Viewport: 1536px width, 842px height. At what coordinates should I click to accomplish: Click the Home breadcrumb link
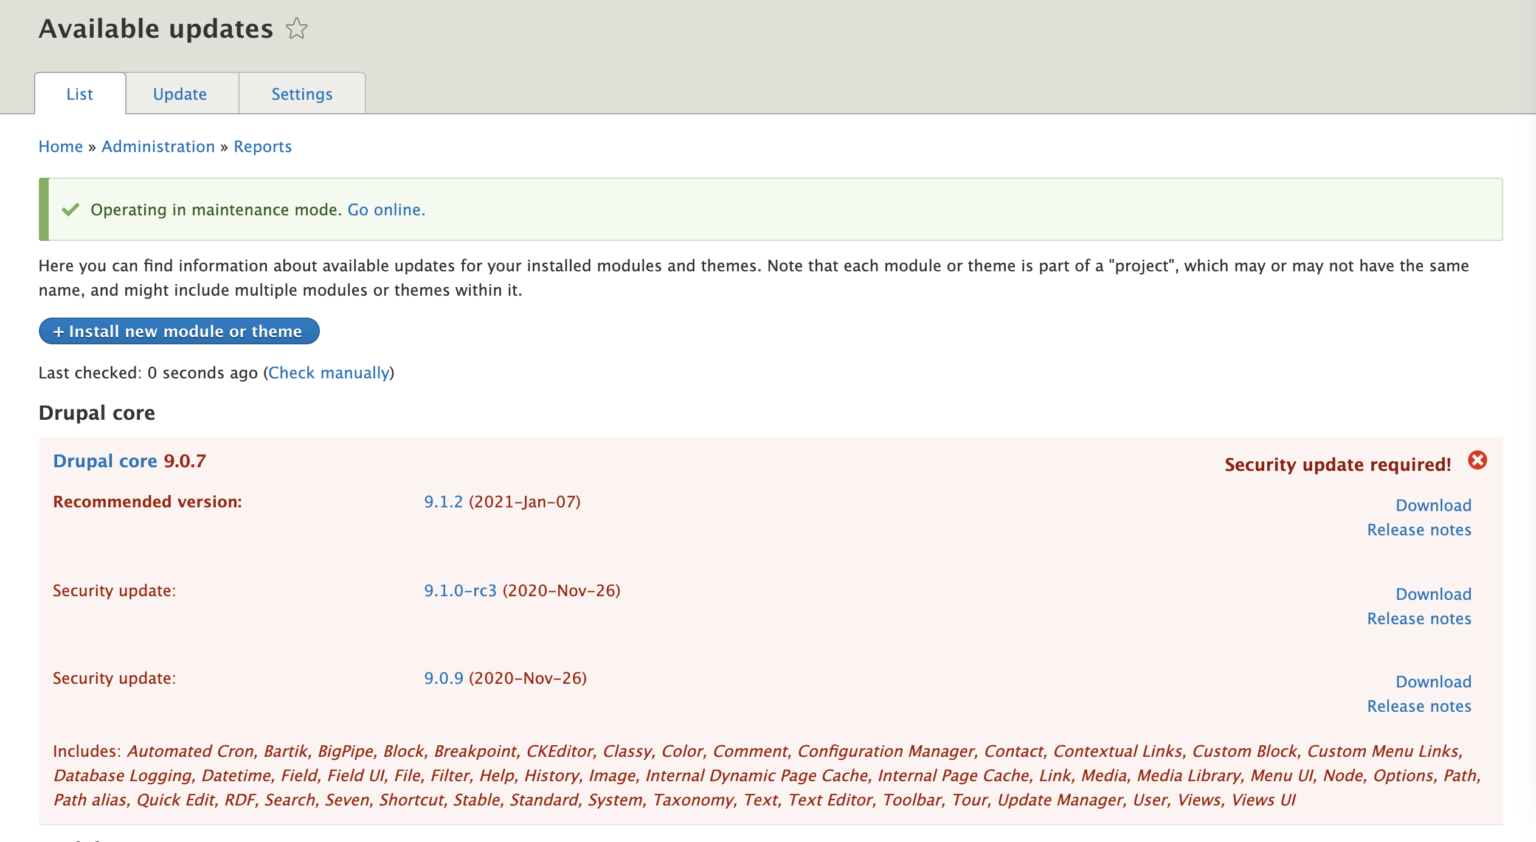tap(60, 146)
